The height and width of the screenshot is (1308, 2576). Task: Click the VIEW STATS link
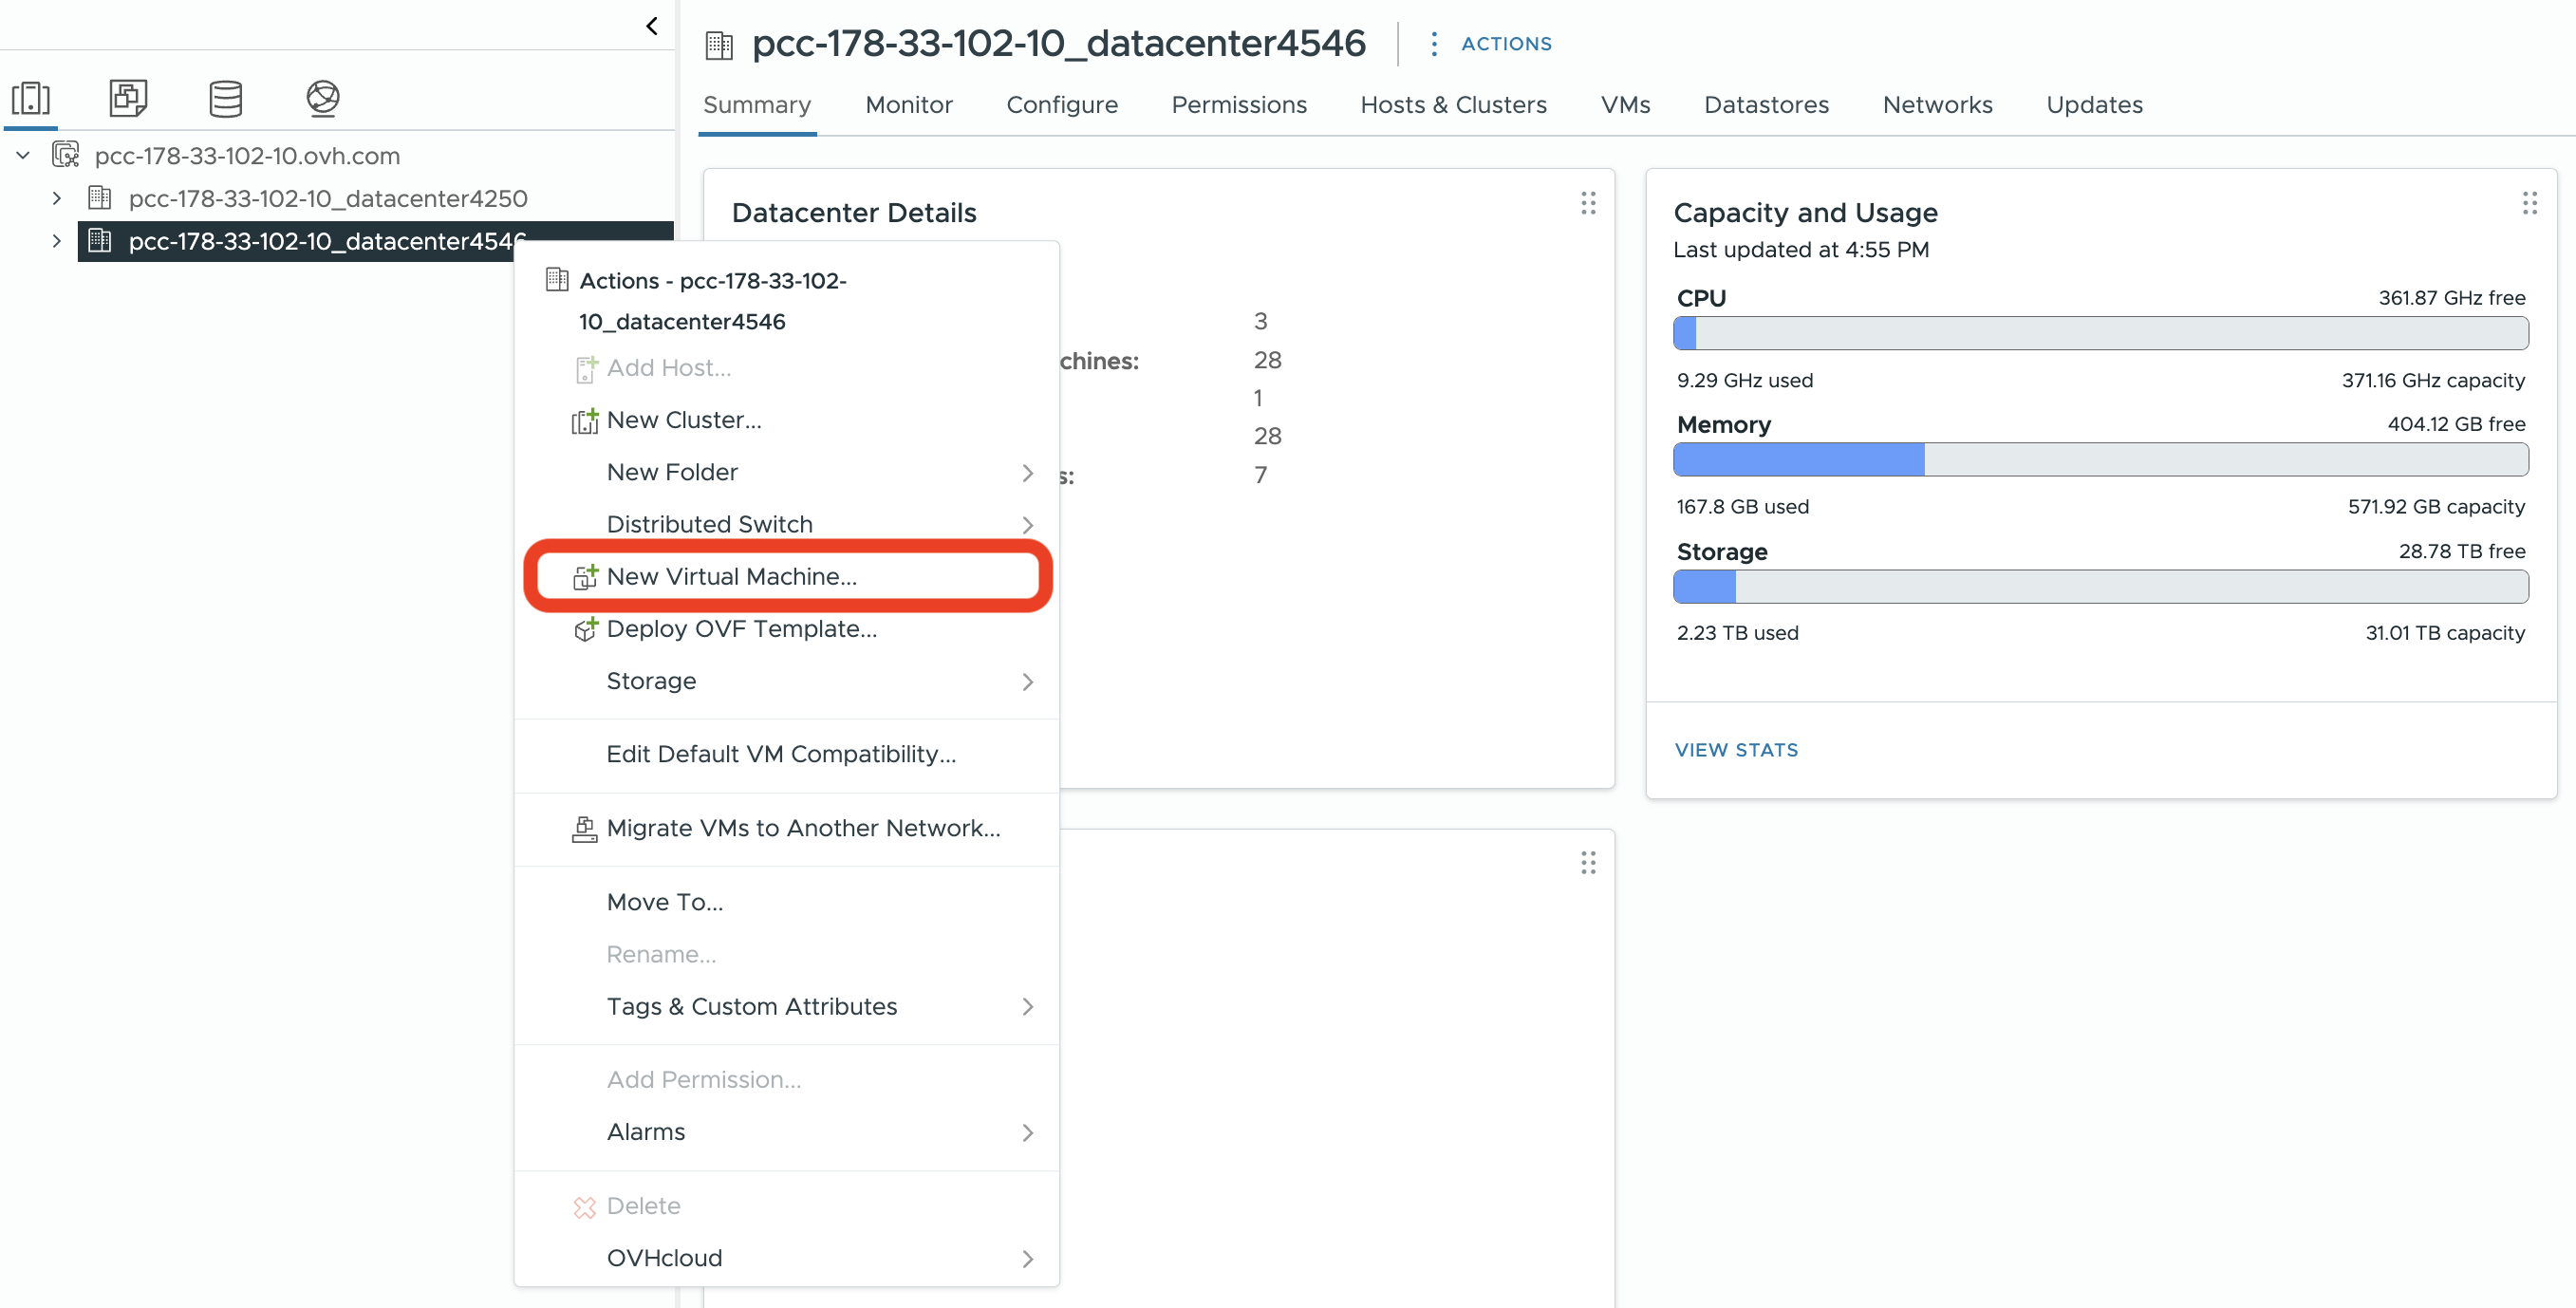tap(1736, 750)
